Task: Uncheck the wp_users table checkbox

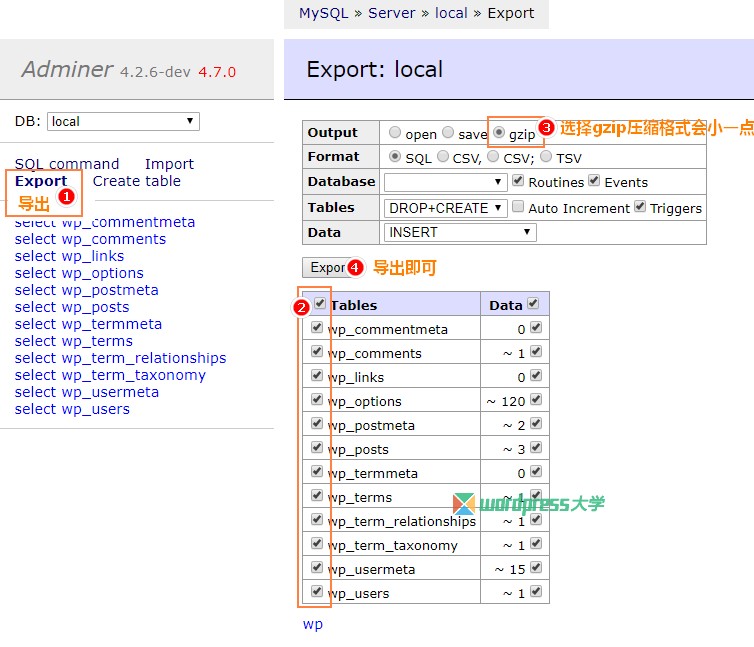Action: tap(316, 591)
